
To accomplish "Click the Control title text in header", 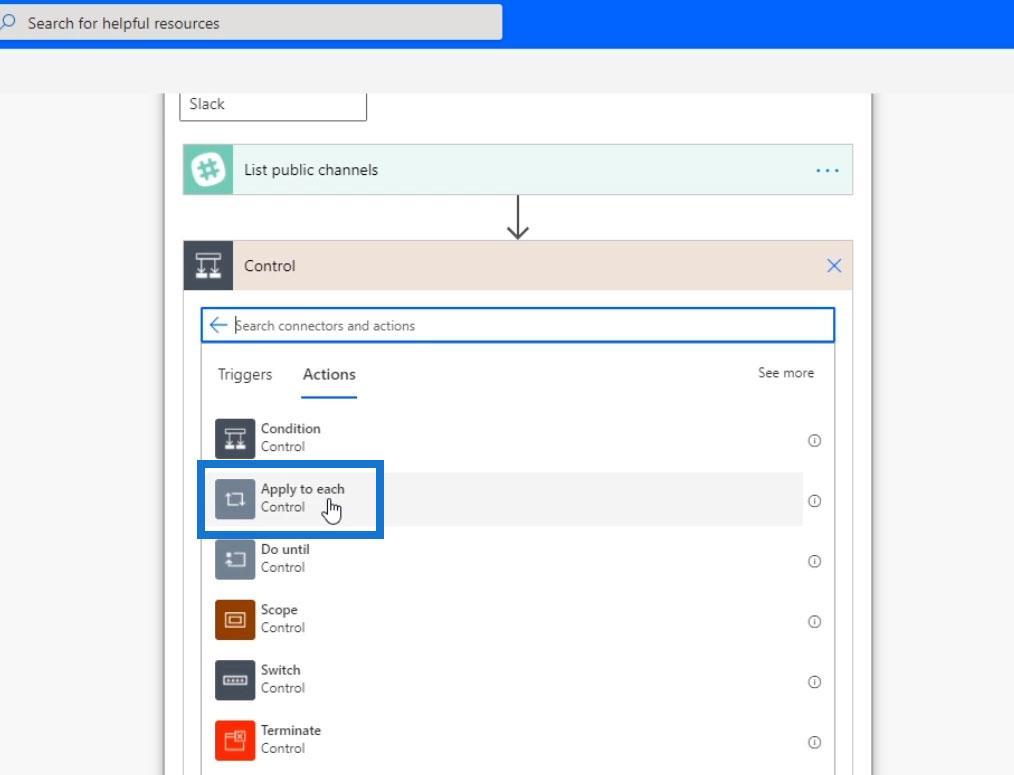I will point(270,266).
